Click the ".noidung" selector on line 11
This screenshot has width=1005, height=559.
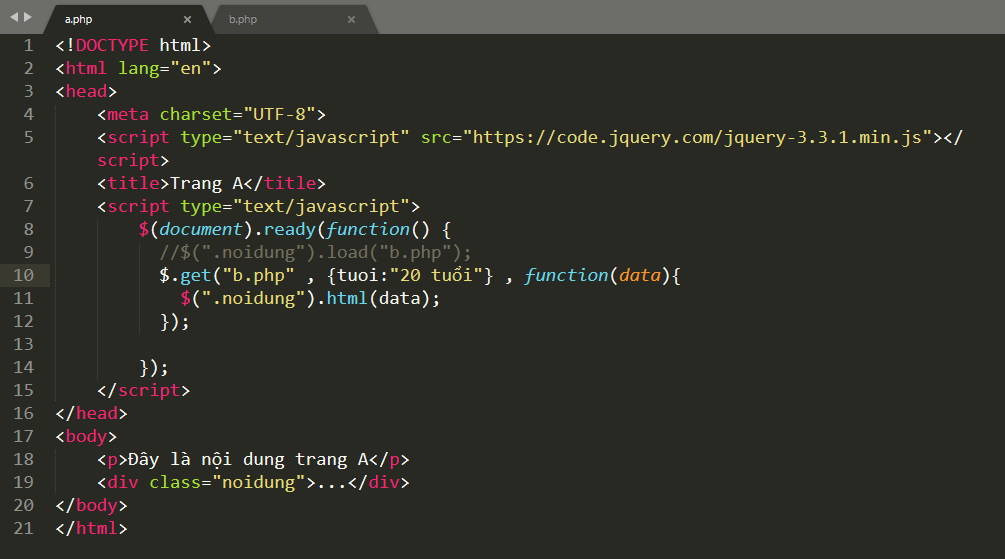(x=253, y=299)
